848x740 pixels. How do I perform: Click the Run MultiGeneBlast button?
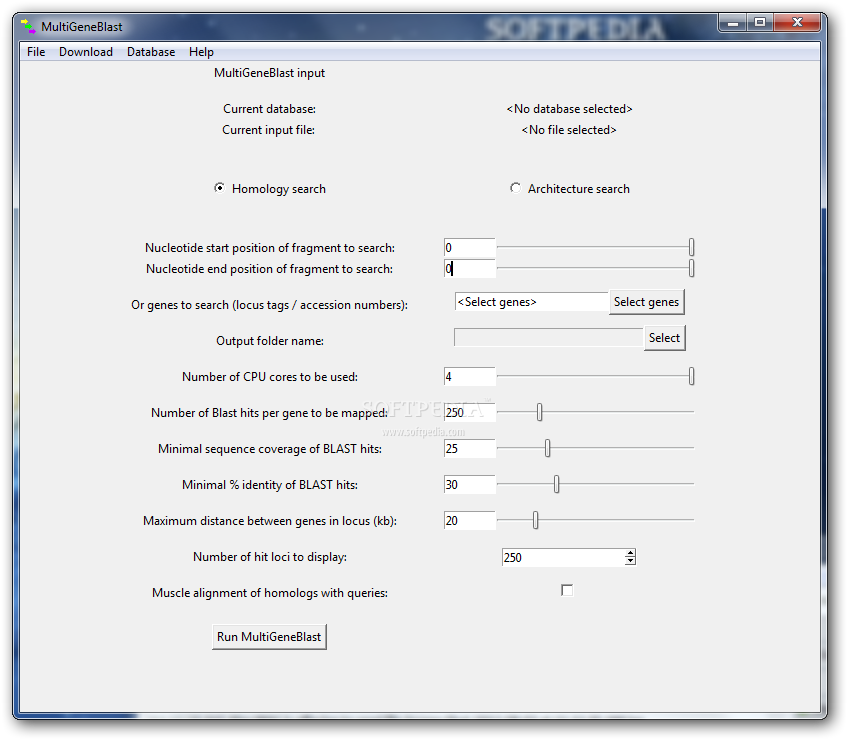click(x=269, y=637)
